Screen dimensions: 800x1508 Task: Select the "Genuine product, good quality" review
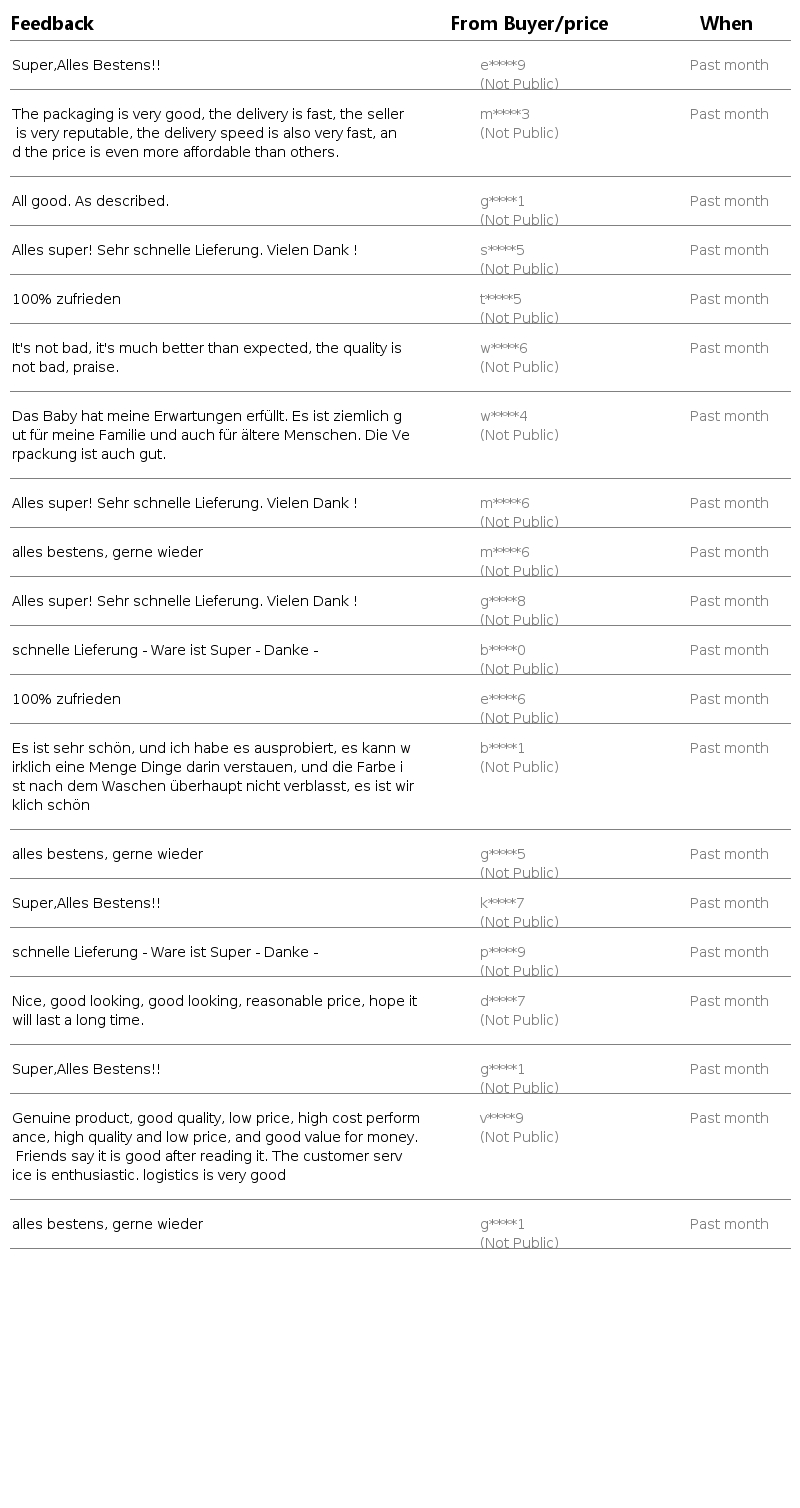click(x=215, y=1147)
